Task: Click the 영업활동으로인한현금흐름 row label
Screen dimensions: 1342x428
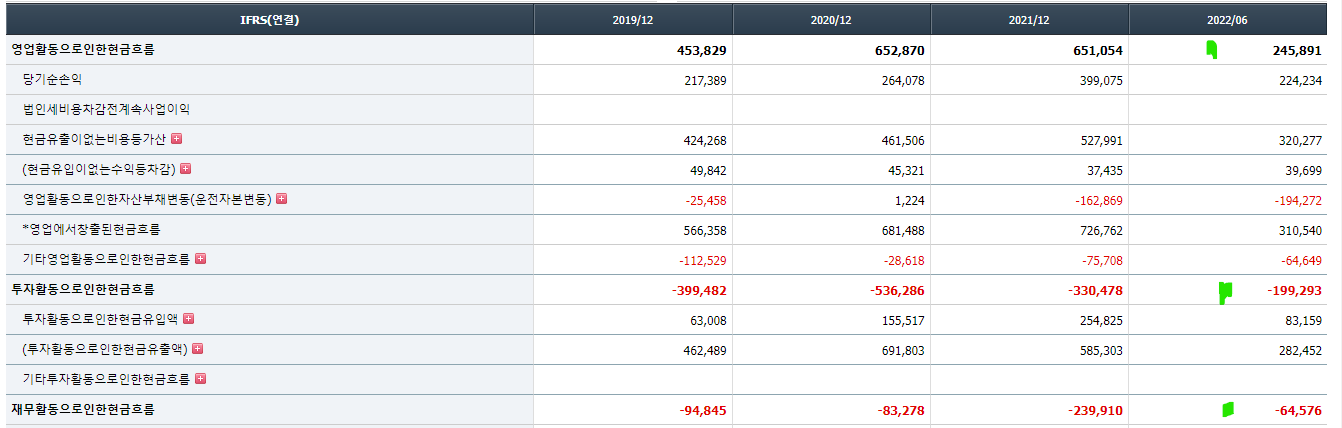Action: tap(83, 49)
